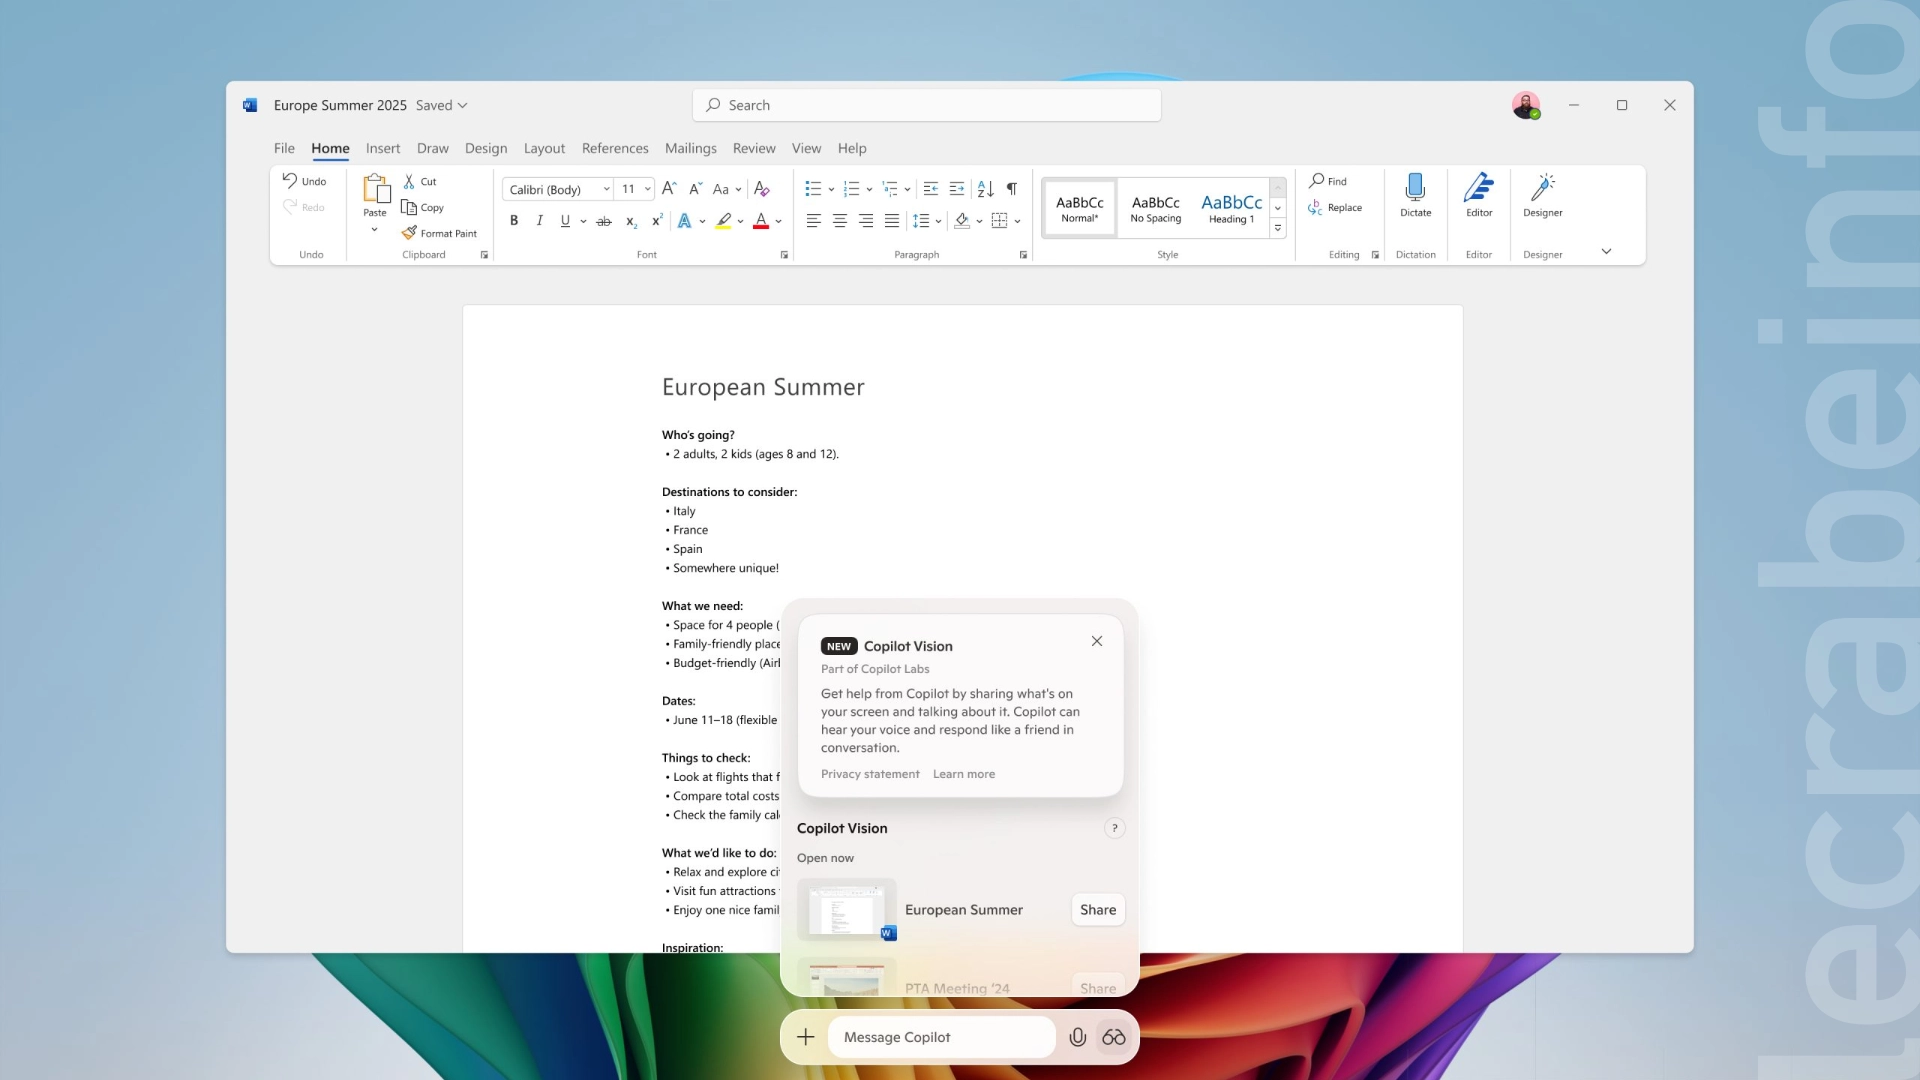The image size is (1920, 1080).
Task: Toggle Copilot voice microphone
Action: pyautogui.click(x=1078, y=1037)
